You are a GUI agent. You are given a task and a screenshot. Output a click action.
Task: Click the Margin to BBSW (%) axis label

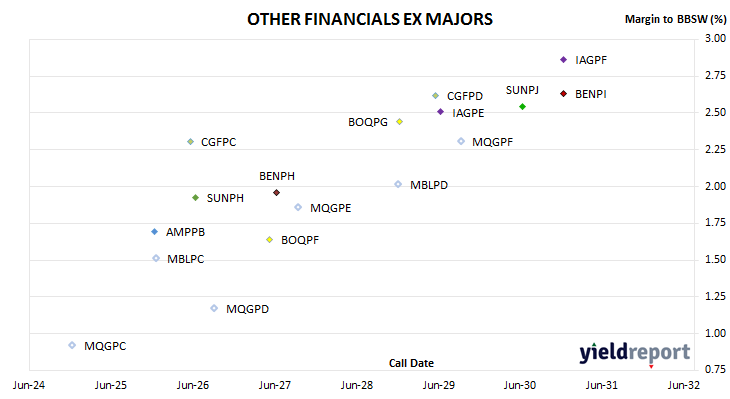point(675,19)
